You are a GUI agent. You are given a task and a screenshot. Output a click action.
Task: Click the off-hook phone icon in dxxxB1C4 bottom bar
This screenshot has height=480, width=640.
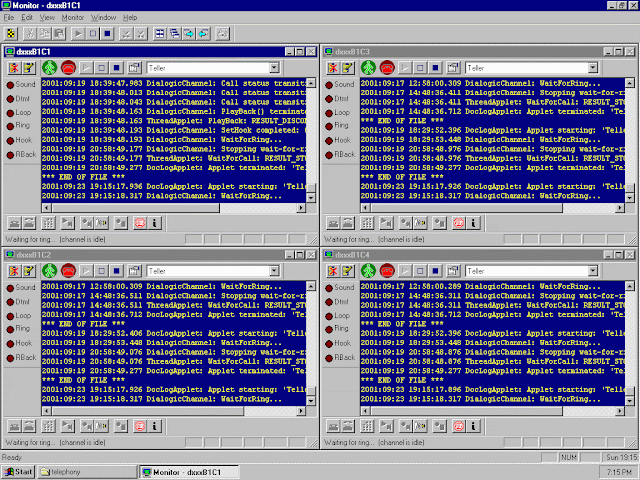coord(348,426)
